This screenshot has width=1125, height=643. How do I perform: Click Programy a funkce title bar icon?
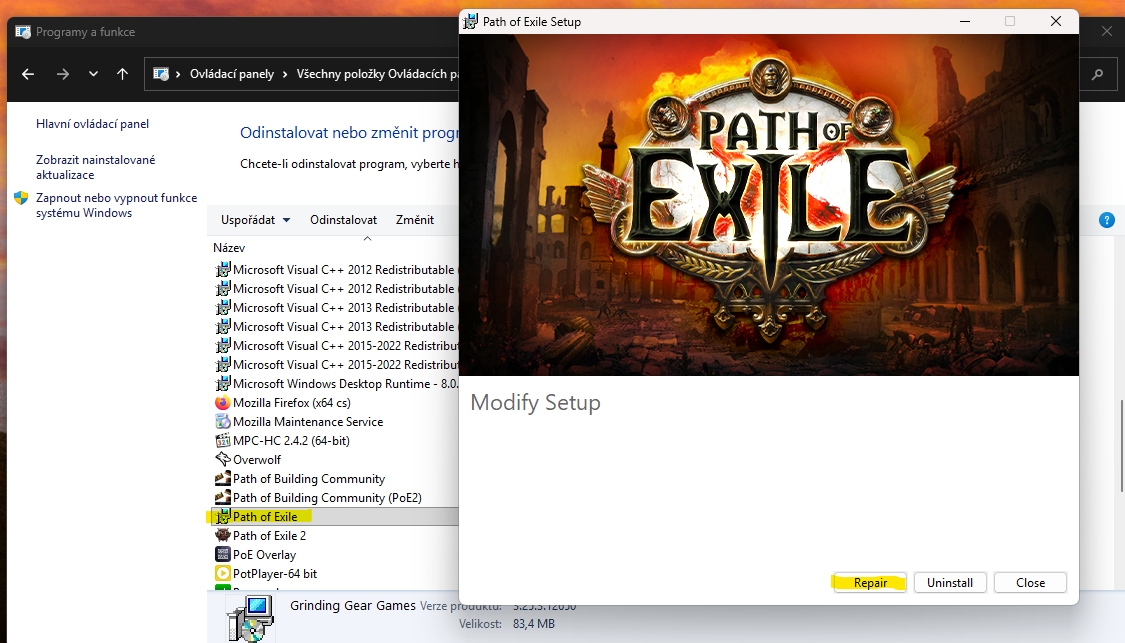tap(23, 32)
